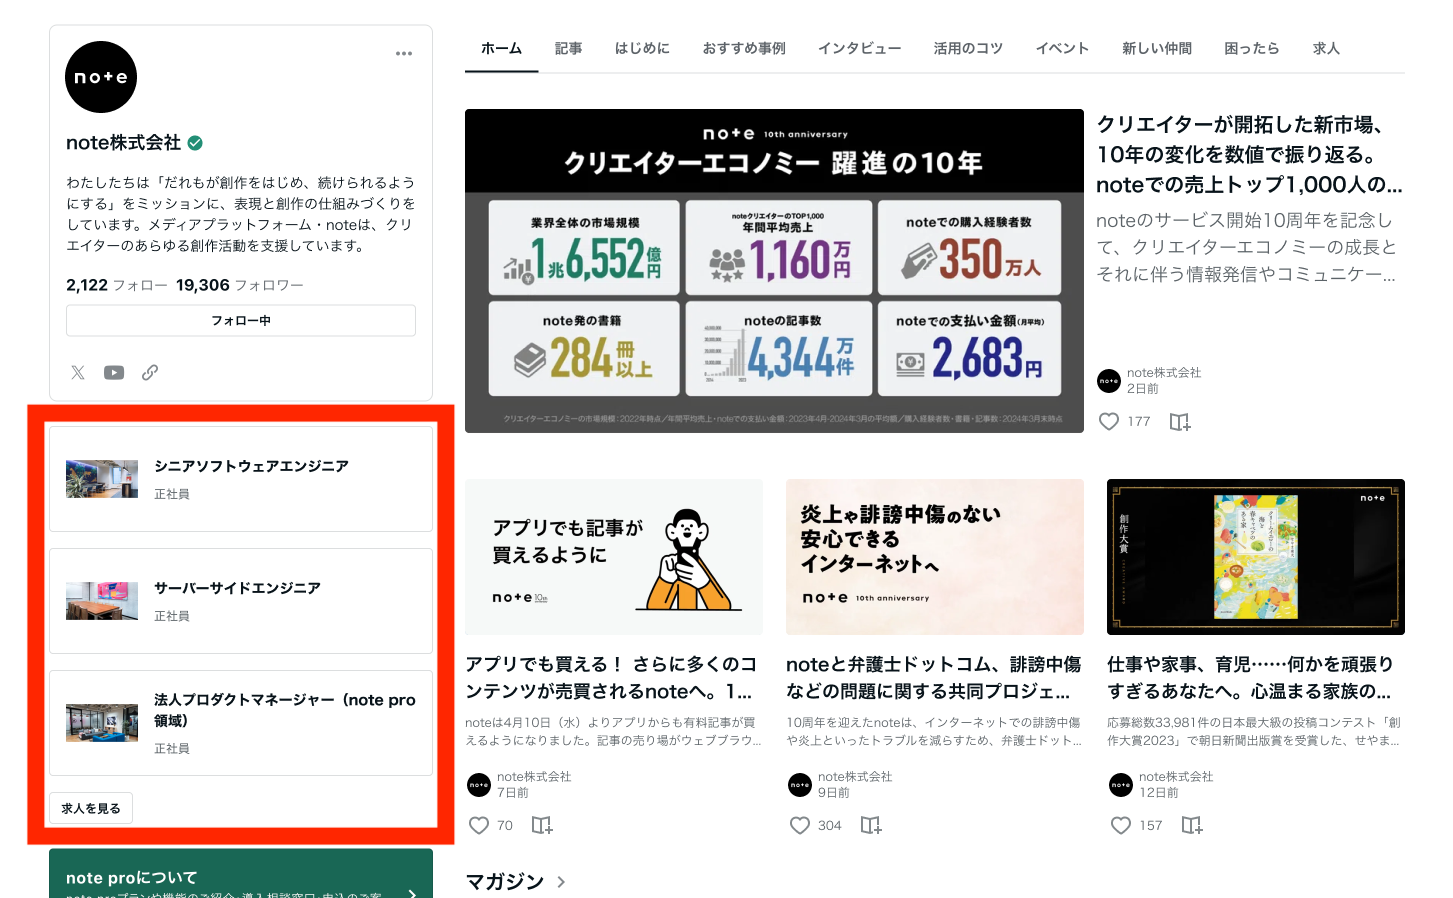The height and width of the screenshot is (898, 1453).
Task: Add 仕事や家事、育児 article to magazine
Action: [1192, 826]
